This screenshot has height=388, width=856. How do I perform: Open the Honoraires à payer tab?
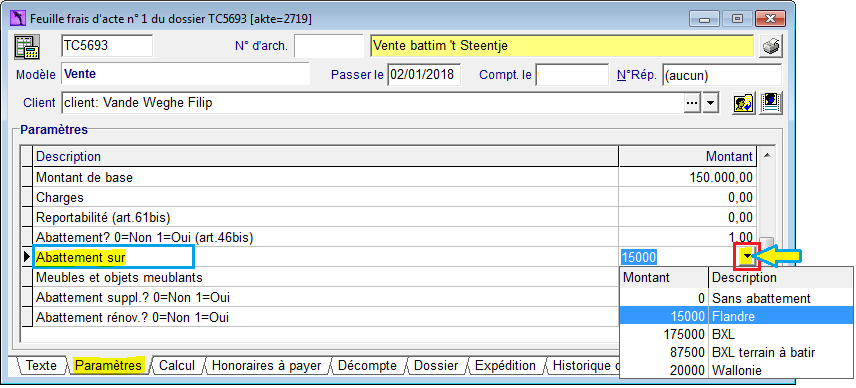tap(266, 365)
